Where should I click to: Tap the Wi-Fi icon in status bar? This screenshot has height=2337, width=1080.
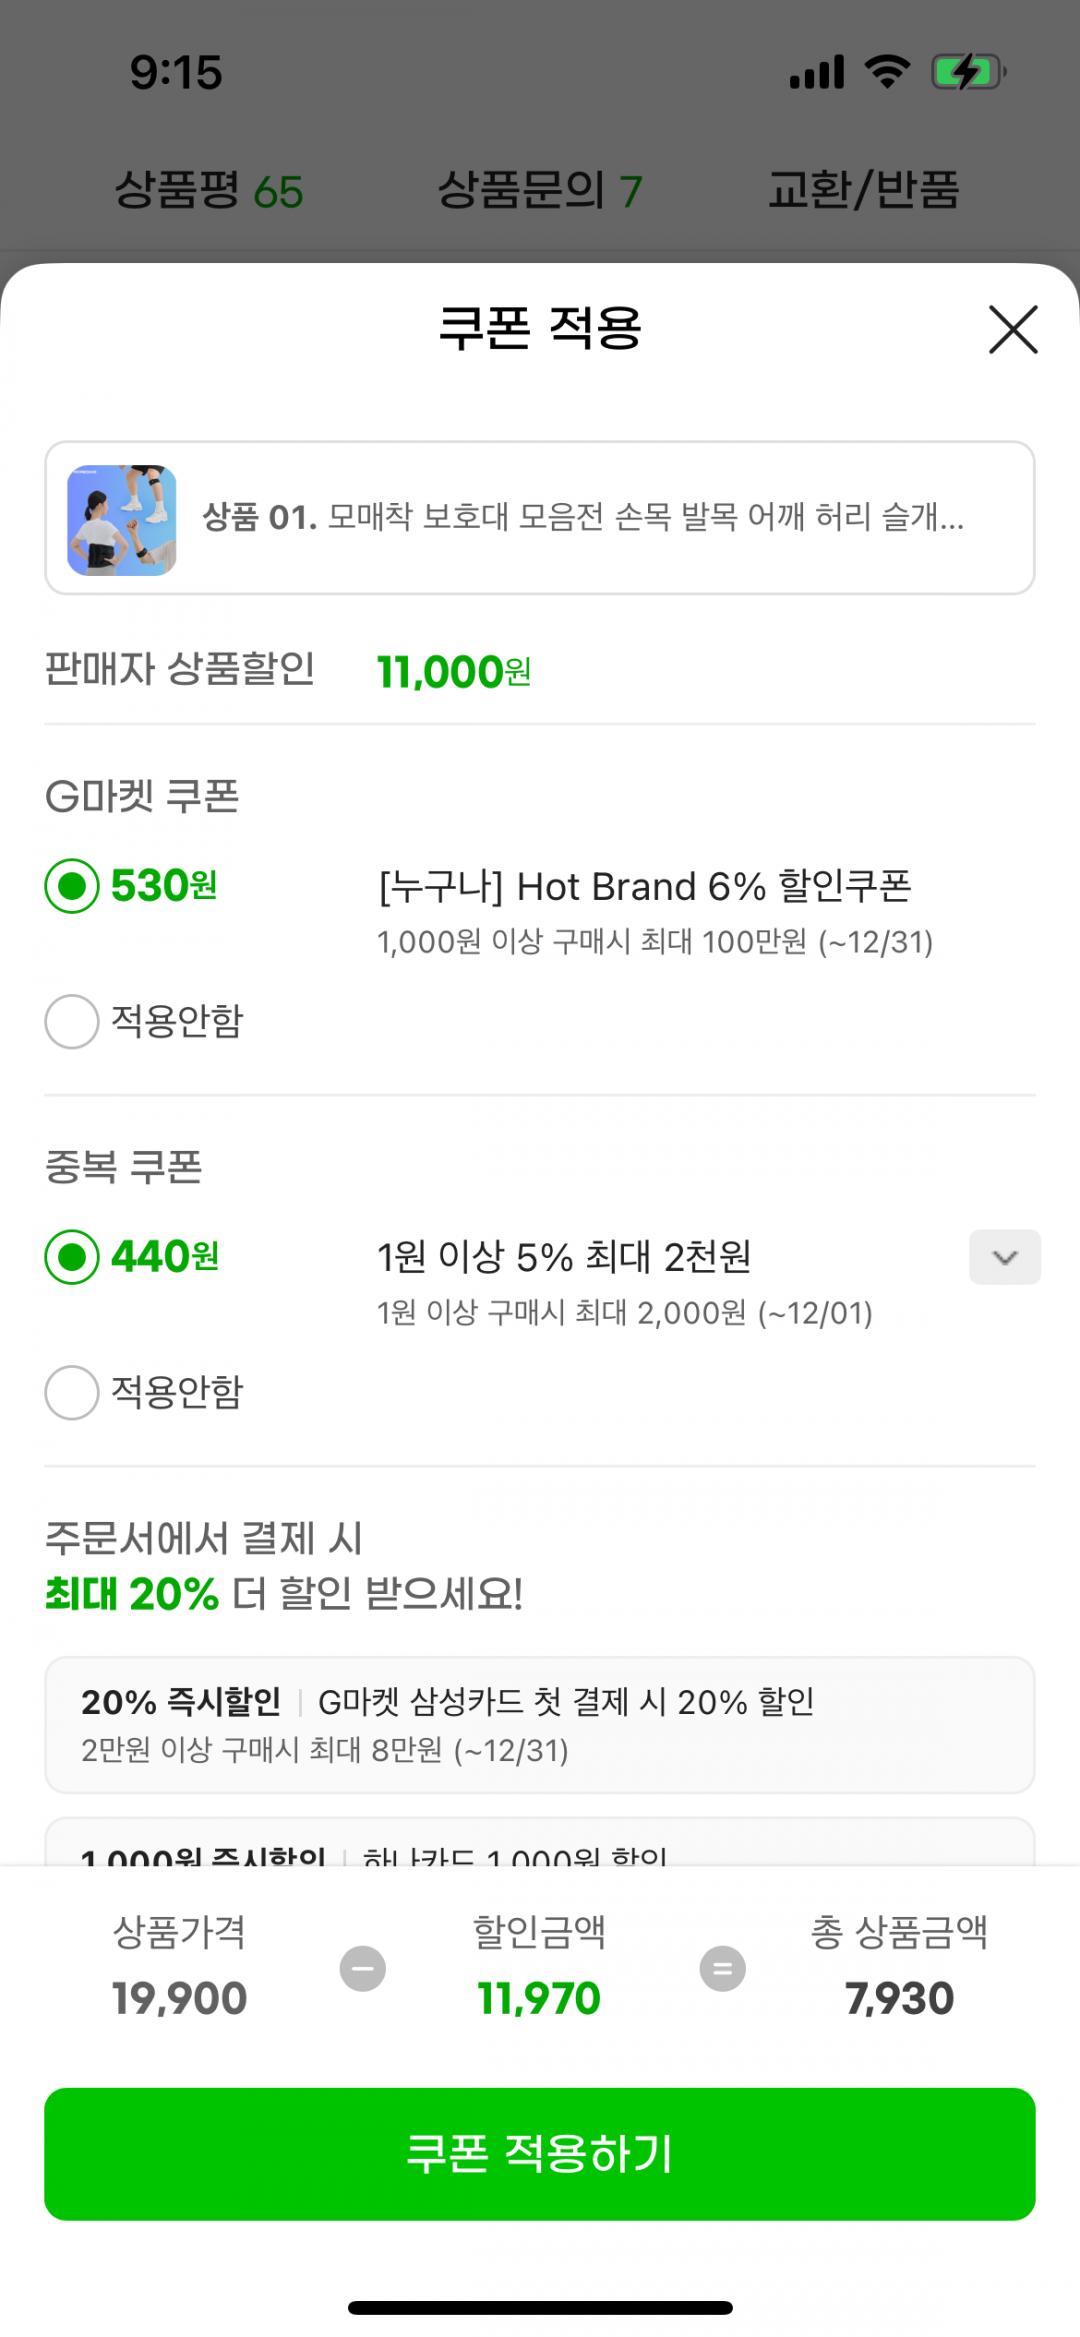coord(887,73)
